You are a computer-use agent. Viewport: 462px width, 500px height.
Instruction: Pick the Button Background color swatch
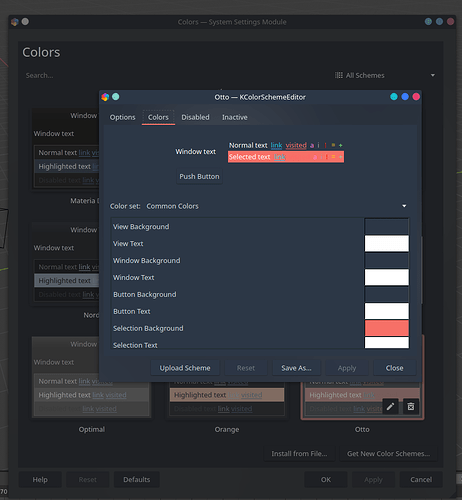click(x=386, y=294)
